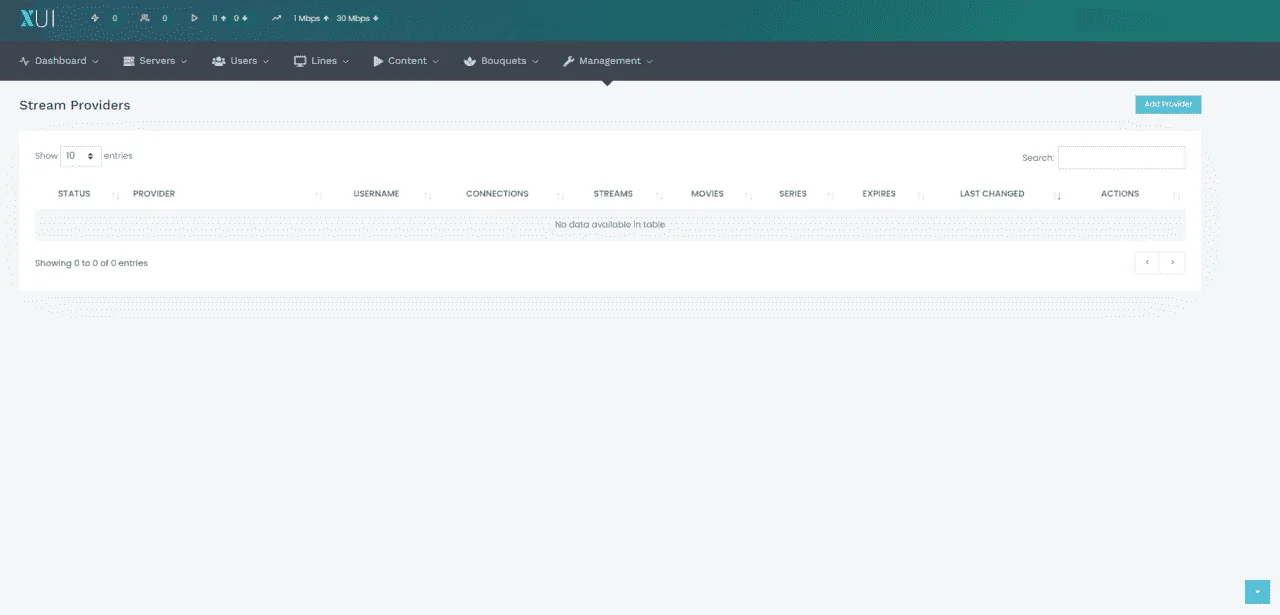The image size is (1280, 615).
Task: Open the Management menu
Action: click(x=607, y=61)
